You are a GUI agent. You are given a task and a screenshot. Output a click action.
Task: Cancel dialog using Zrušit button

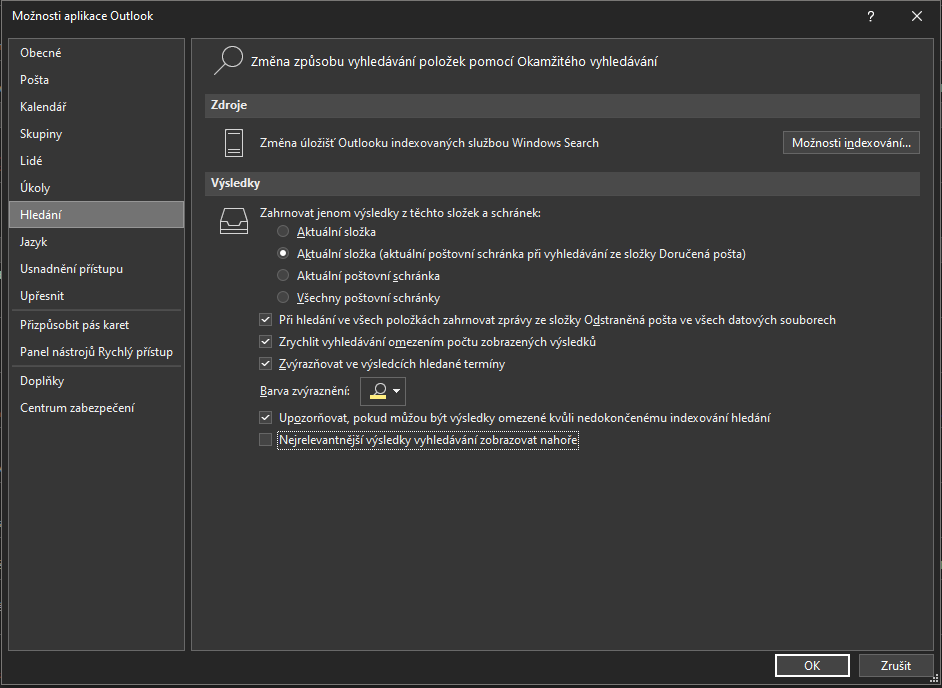[x=896, y=665]
